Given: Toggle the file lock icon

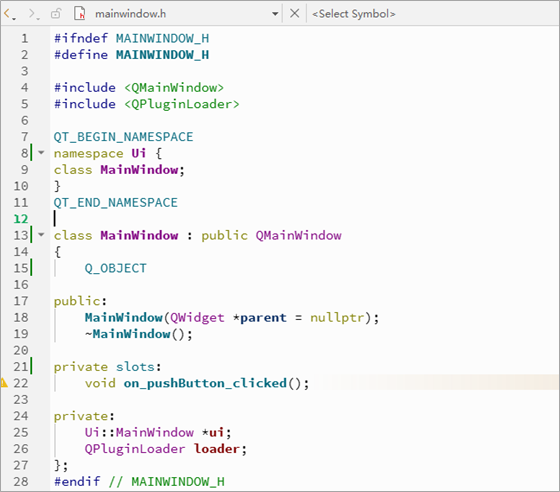Looking at the screenshot, I should [56, 14].
